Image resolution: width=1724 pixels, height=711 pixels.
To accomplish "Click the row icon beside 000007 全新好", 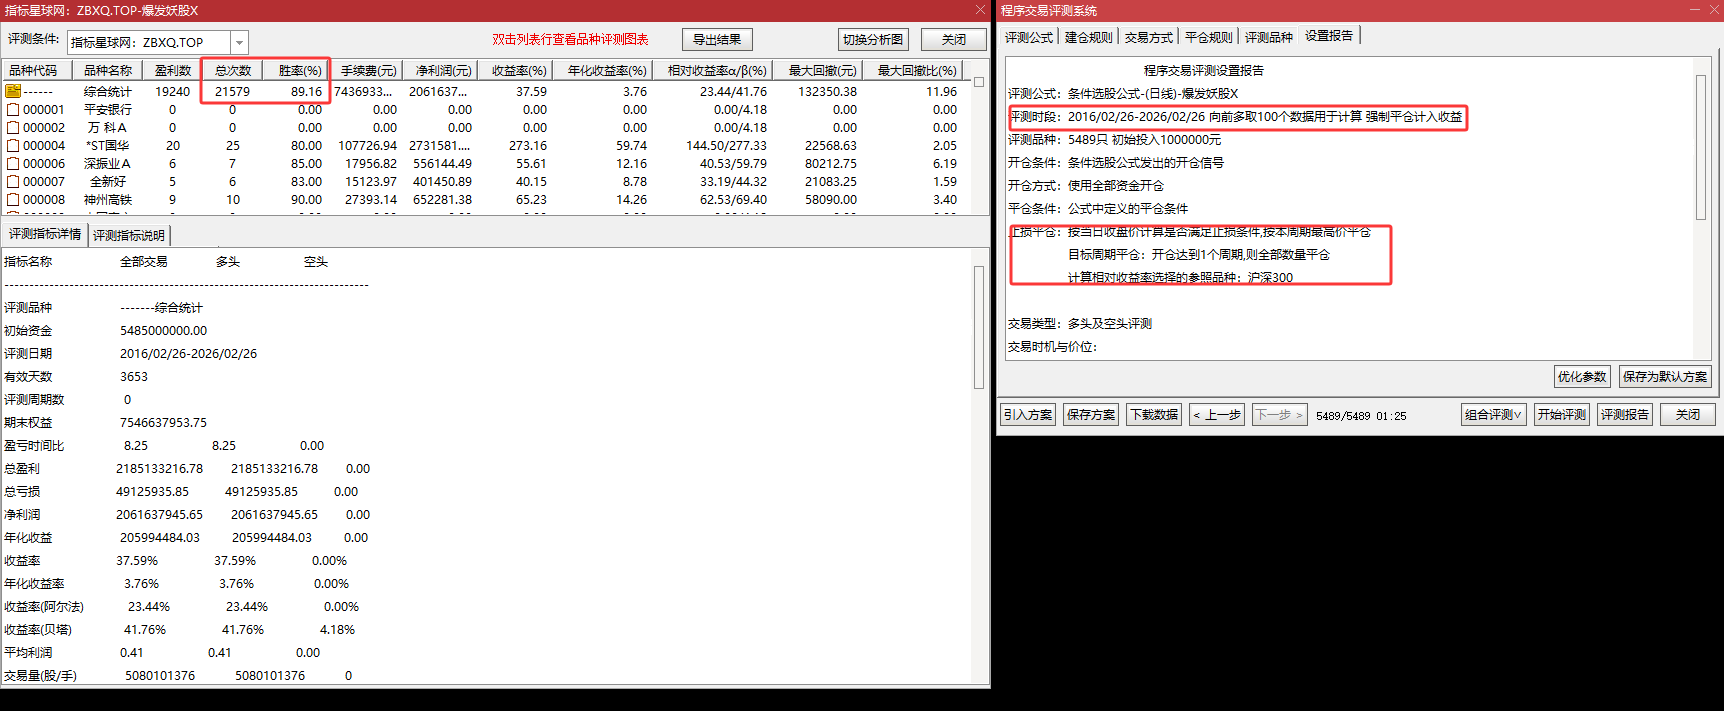I will coord(13,182).
